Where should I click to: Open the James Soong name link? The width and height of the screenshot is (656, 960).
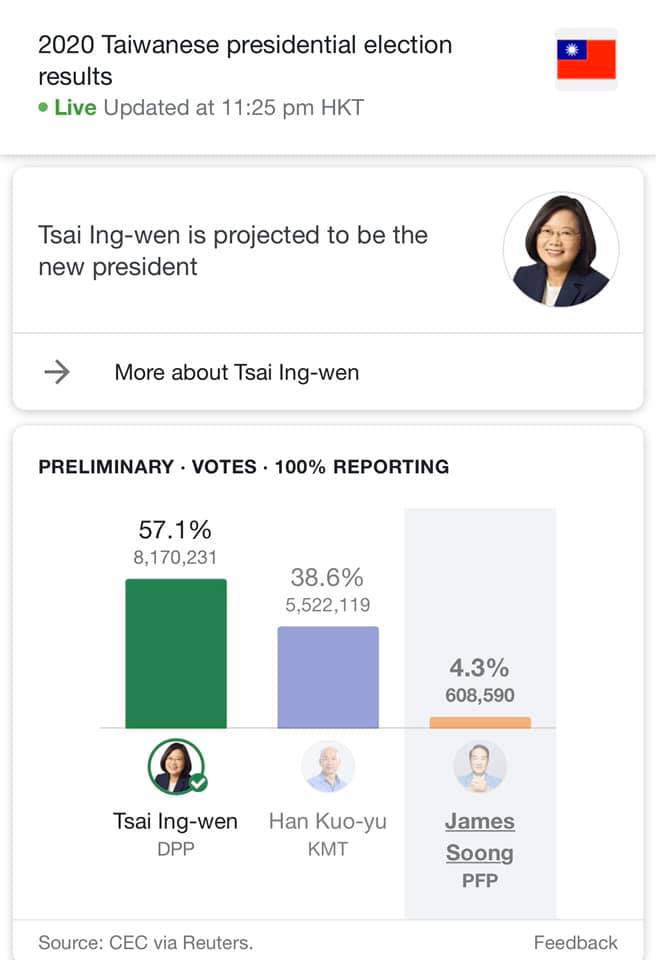pyautogui.click(x=480, y=837)
